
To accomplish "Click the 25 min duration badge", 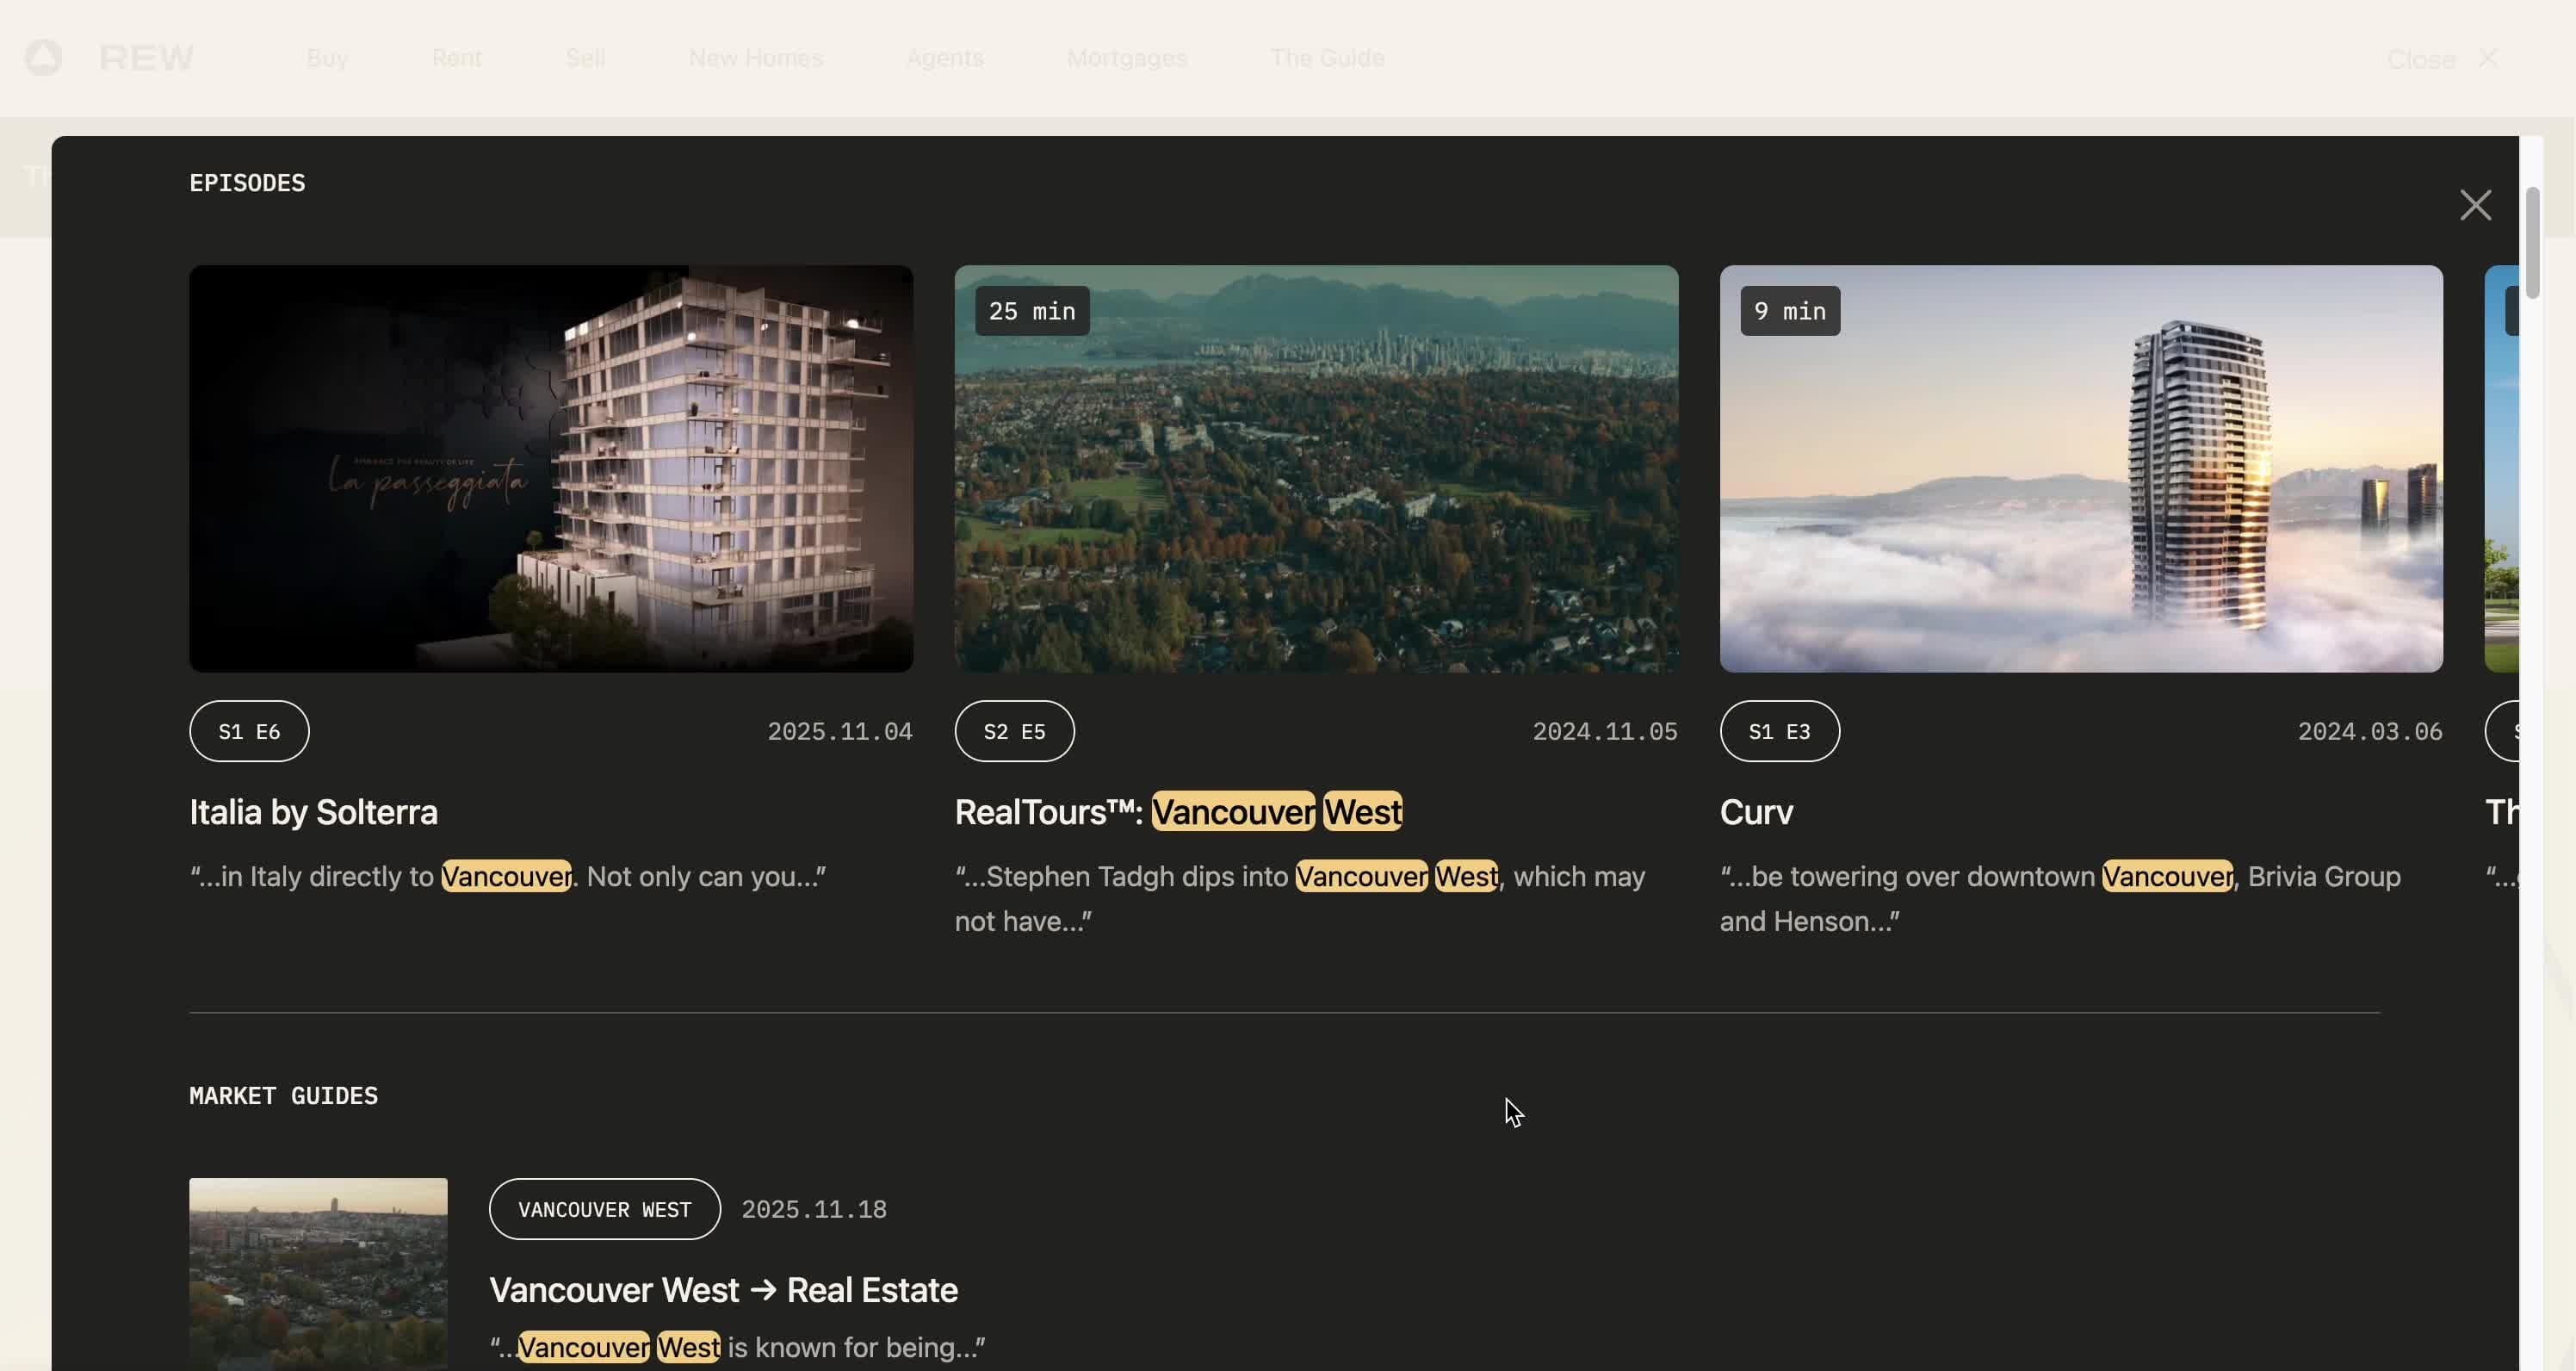I will tap(1032, 311).
